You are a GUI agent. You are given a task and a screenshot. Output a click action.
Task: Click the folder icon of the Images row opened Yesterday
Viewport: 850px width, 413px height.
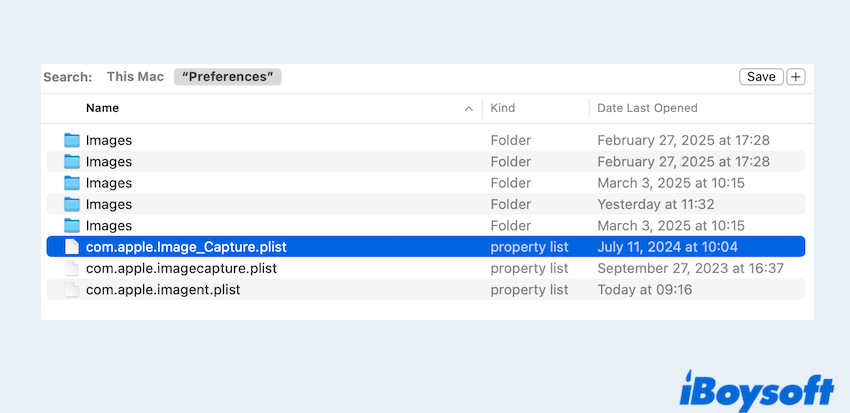click(71, 204)
